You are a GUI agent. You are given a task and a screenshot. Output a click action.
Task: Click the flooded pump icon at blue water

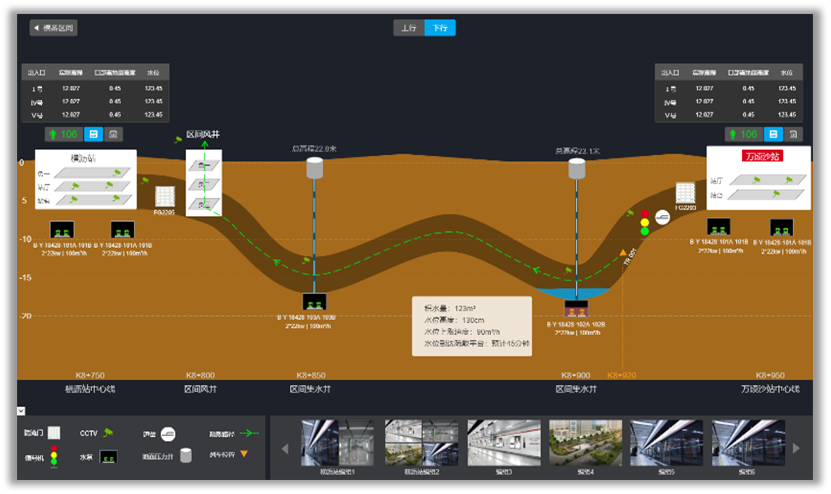575,308
